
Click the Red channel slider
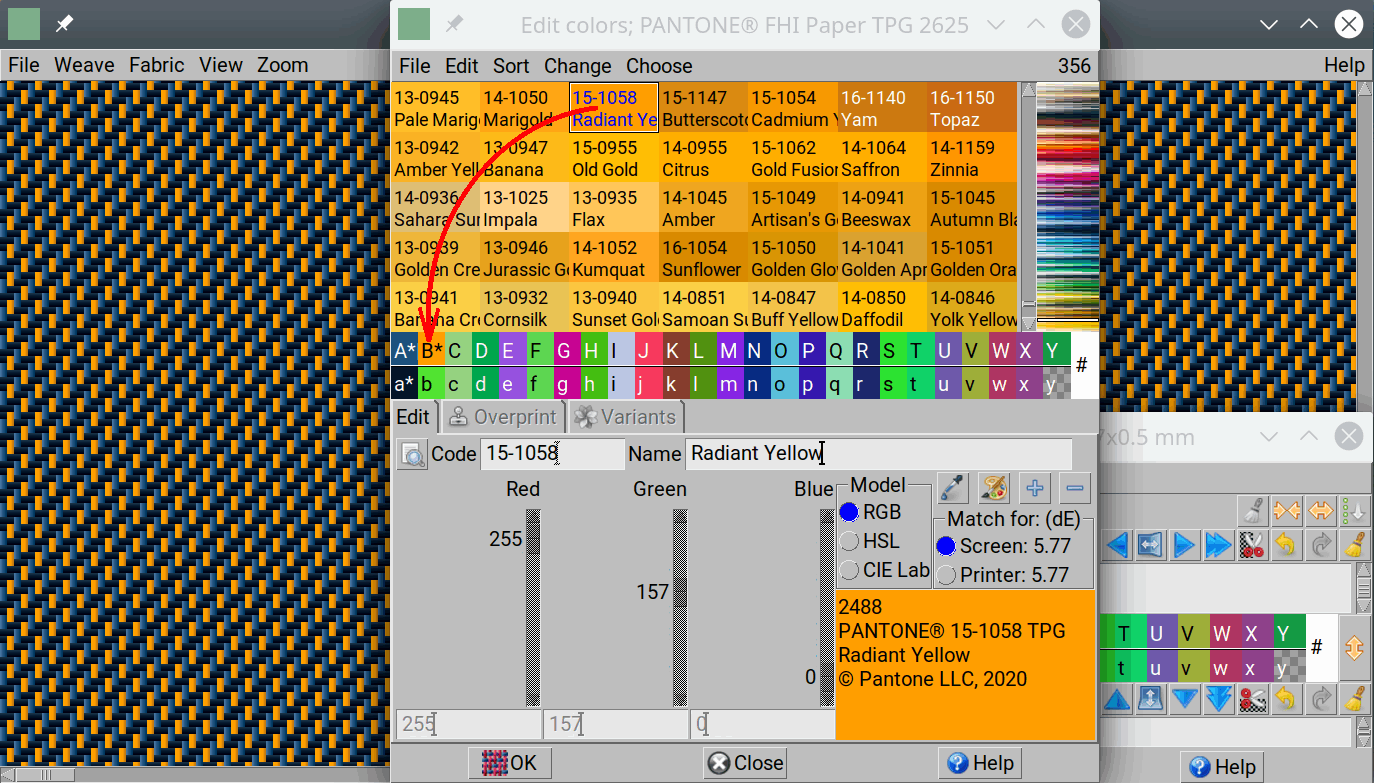click(x=533, y=608)
